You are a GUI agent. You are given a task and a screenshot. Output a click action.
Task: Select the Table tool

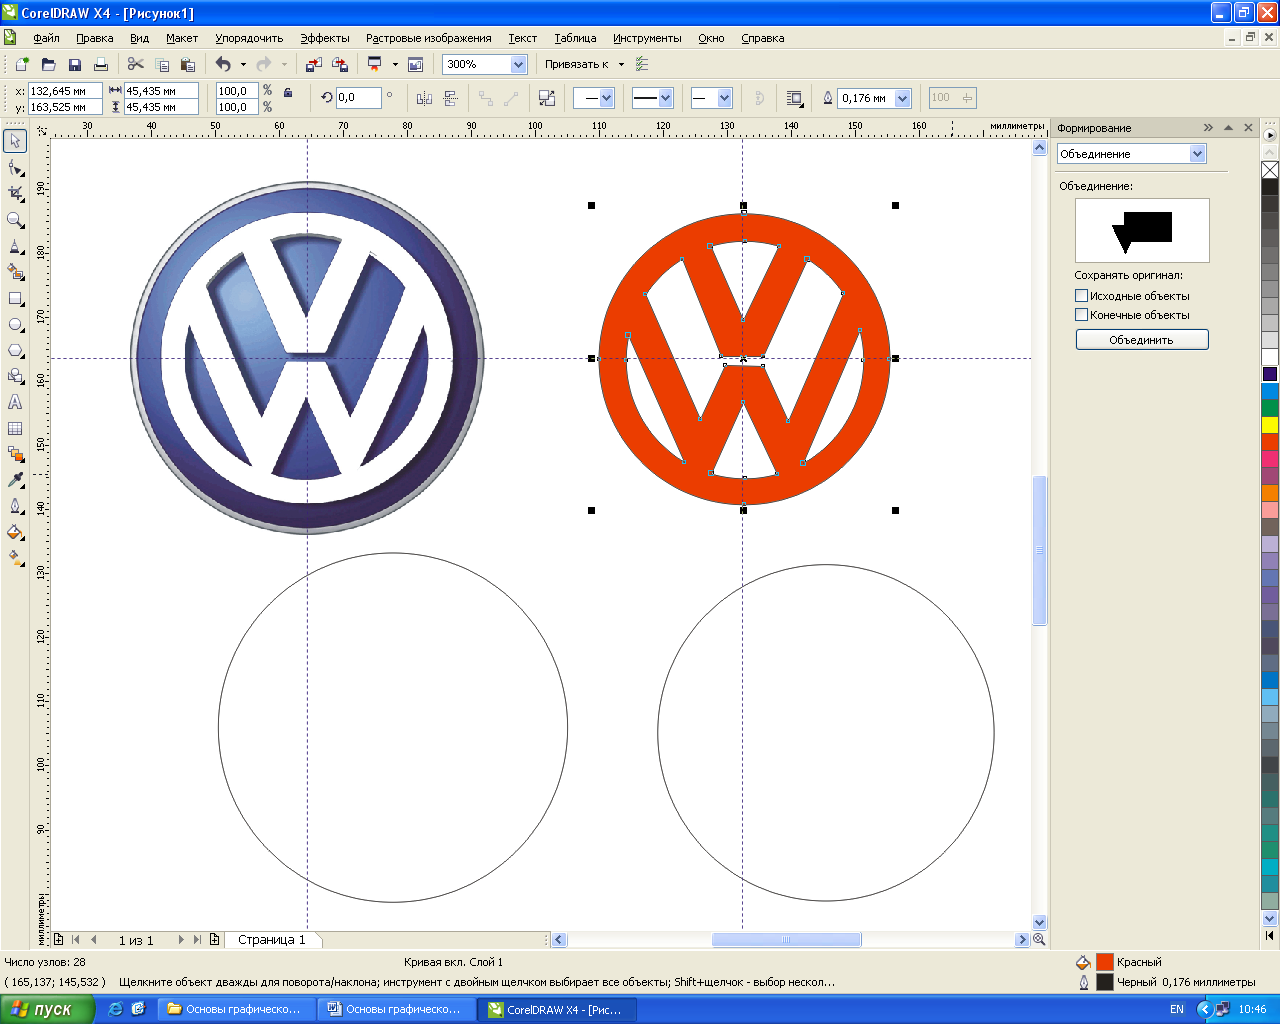tap(15, 428)
